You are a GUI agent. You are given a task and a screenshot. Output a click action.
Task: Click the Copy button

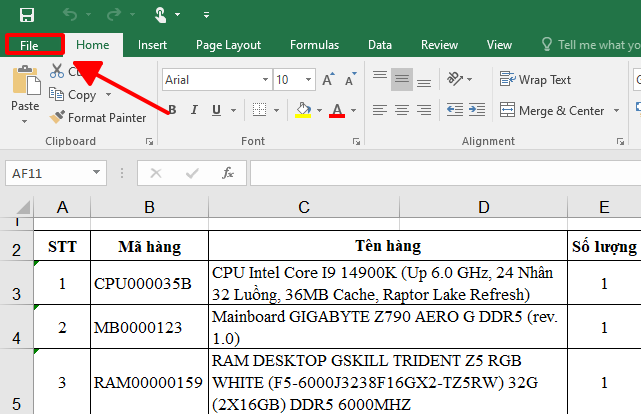[73, 95]
